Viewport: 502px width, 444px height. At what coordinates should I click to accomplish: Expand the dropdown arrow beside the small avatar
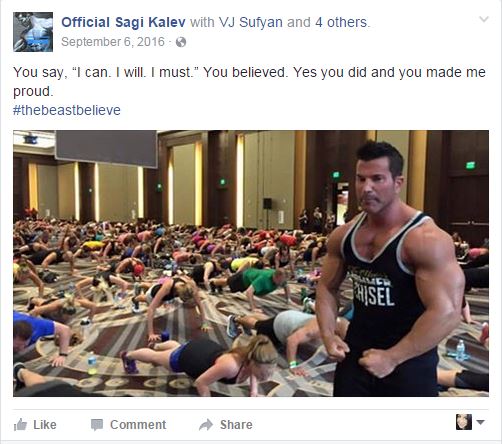pos(480,422)
